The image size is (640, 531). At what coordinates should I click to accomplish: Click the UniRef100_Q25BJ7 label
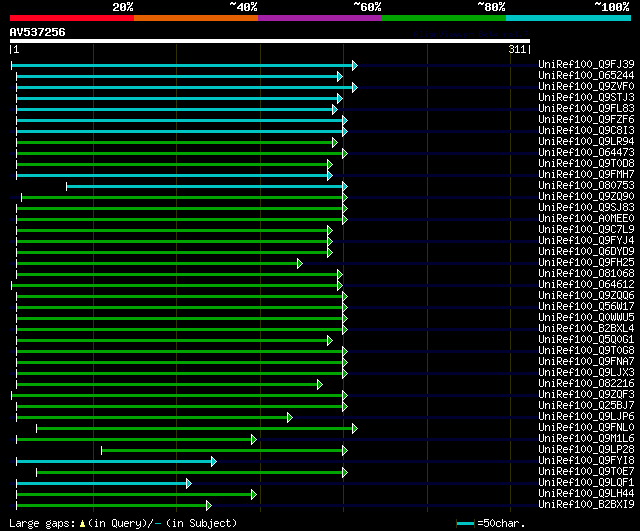[x=586, y=406]
